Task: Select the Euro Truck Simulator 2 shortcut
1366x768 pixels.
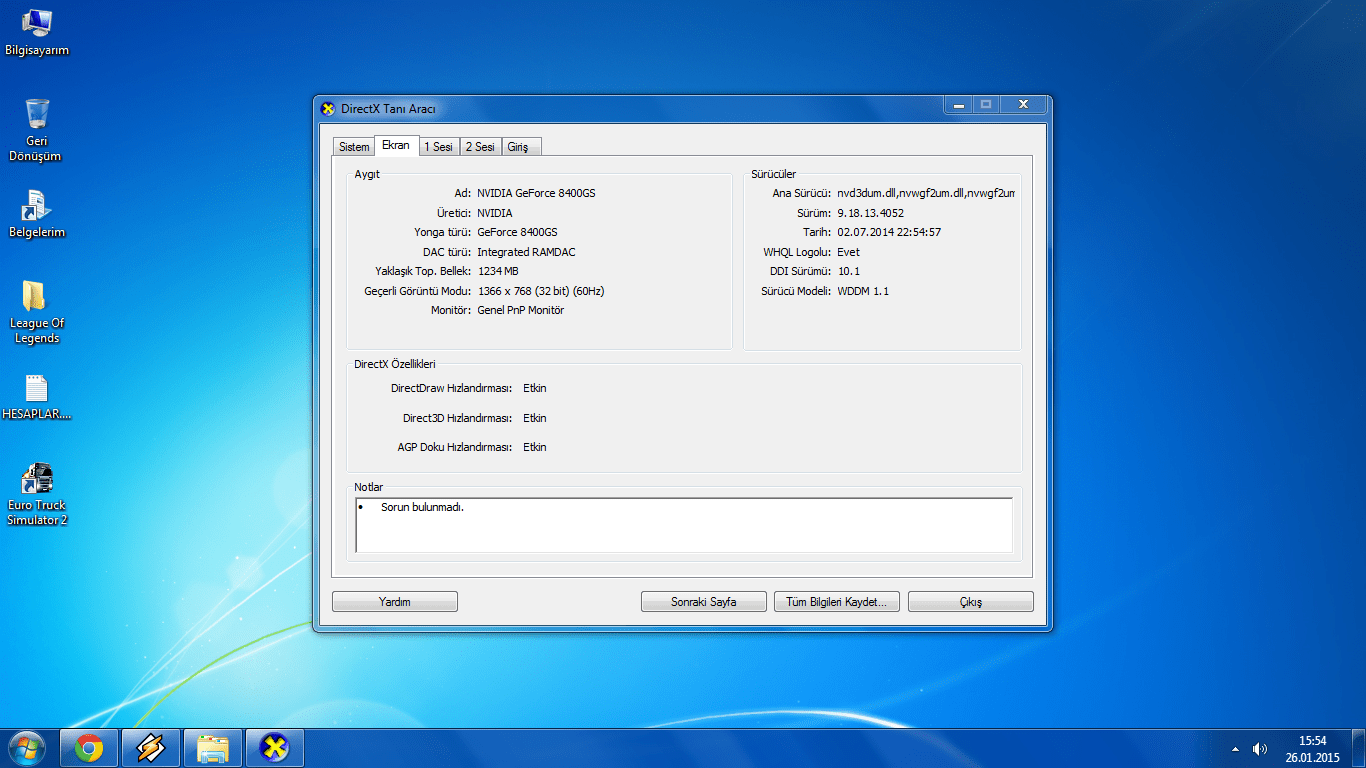Action: point(37,494)
